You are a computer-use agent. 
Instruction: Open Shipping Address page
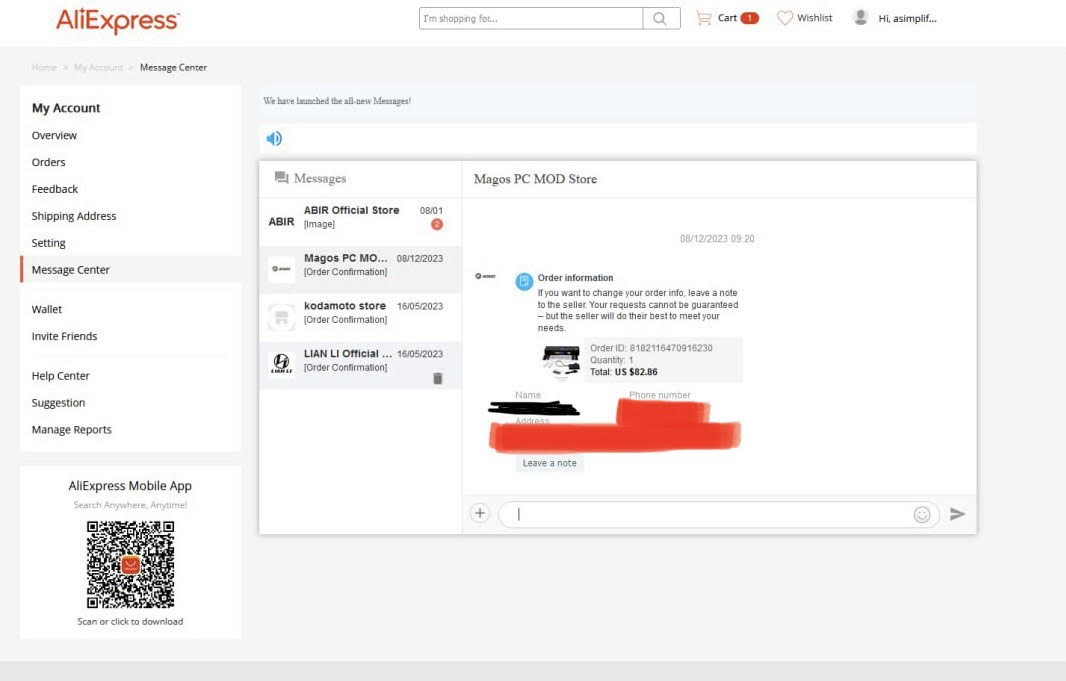click(74, 216)
